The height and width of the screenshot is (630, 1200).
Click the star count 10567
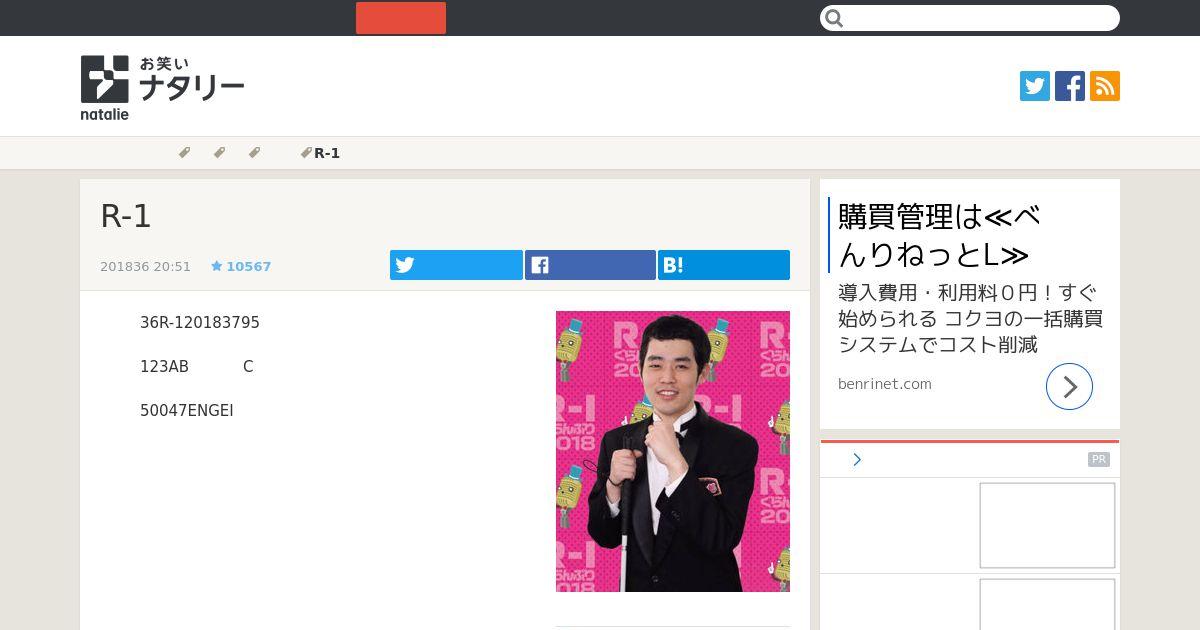pos(241,267)
